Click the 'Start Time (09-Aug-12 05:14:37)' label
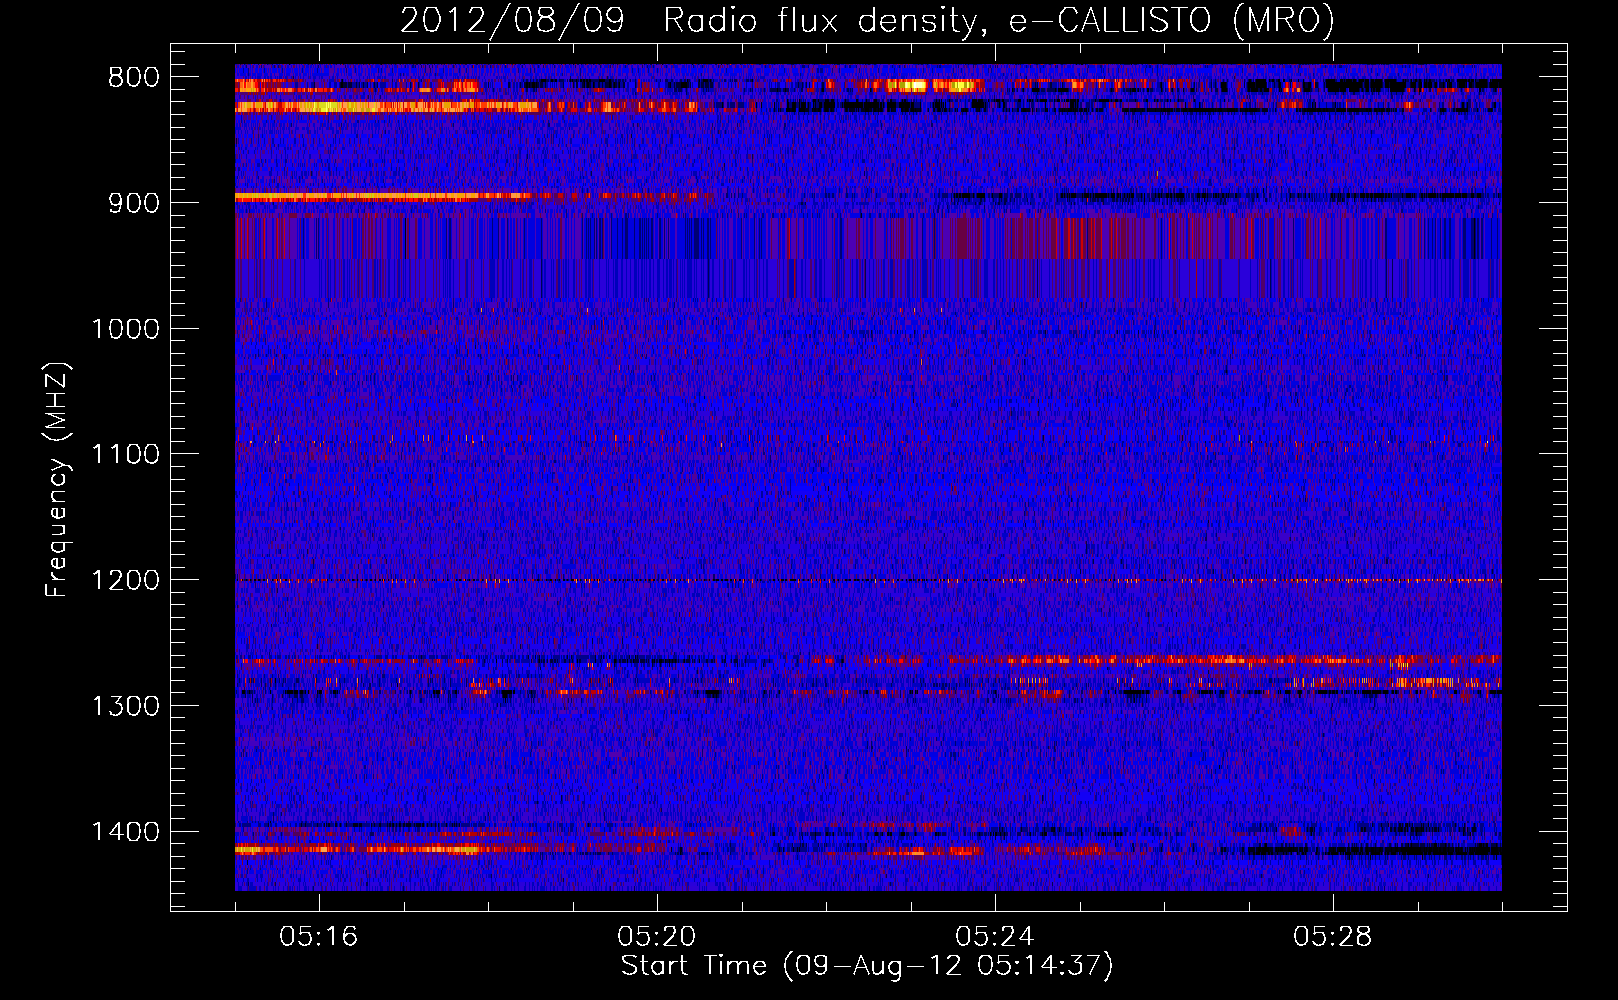 [867, 966]
